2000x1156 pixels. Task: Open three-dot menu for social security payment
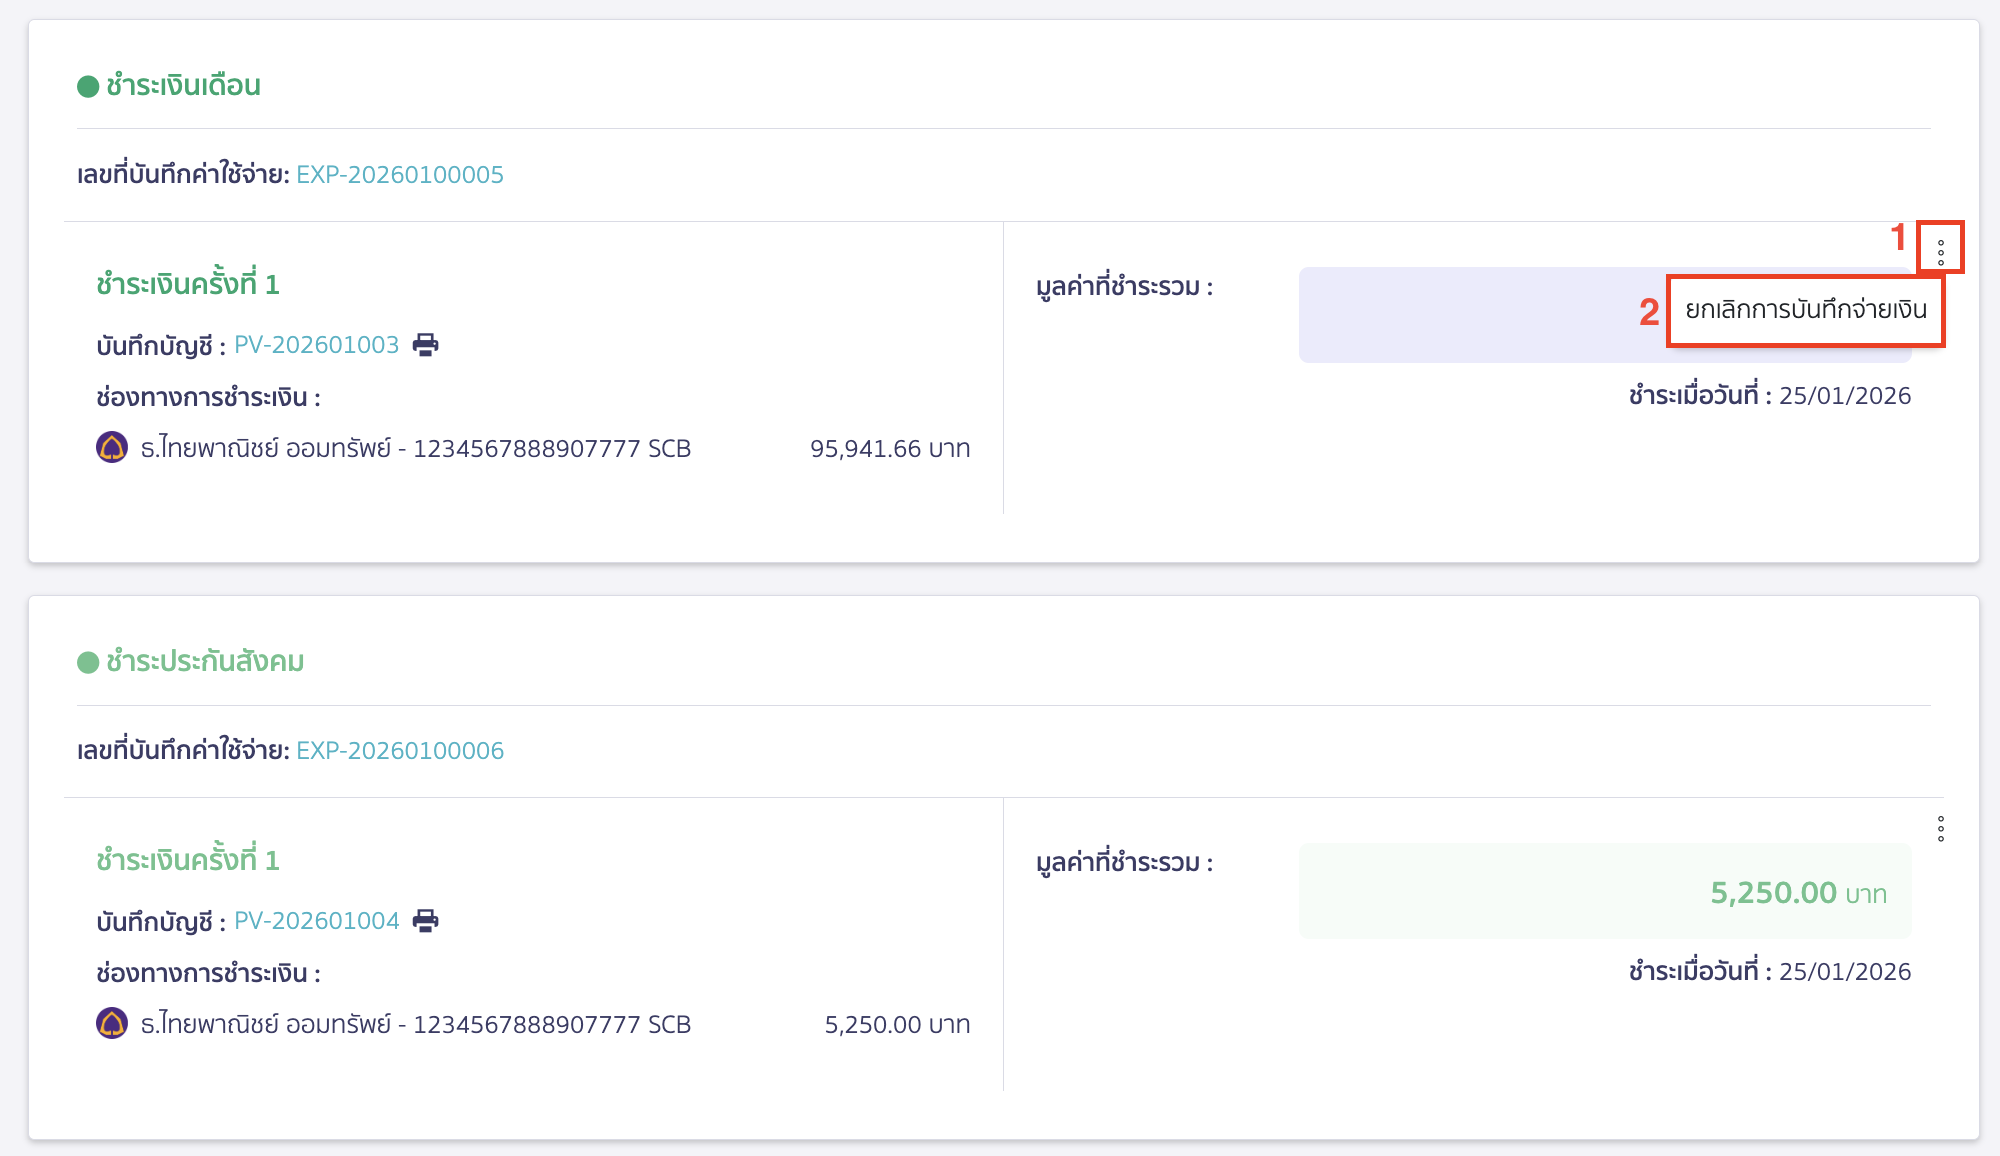[x=1940, y=829]
